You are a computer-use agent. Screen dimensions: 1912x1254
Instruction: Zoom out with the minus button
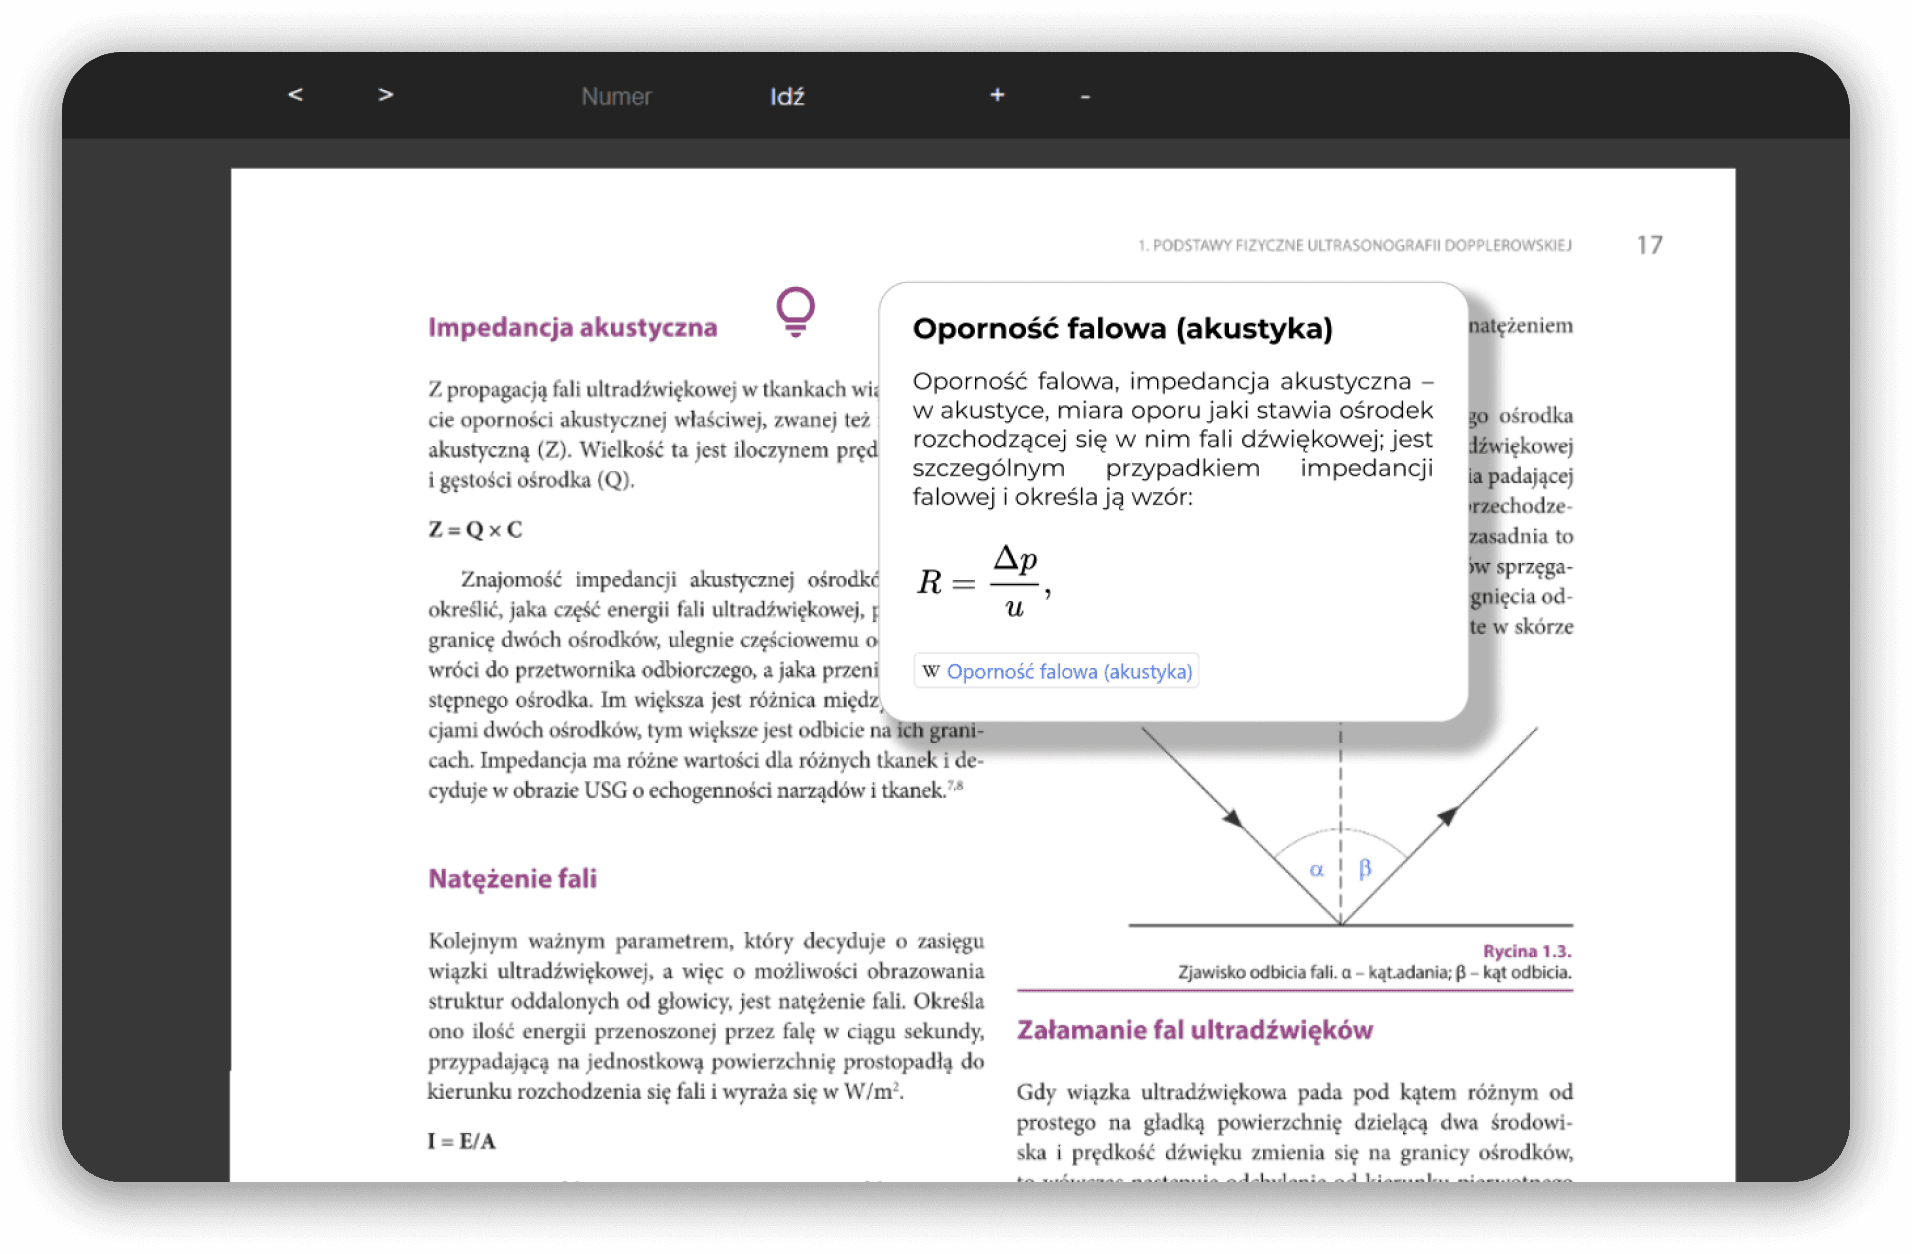coord(1085,96)
